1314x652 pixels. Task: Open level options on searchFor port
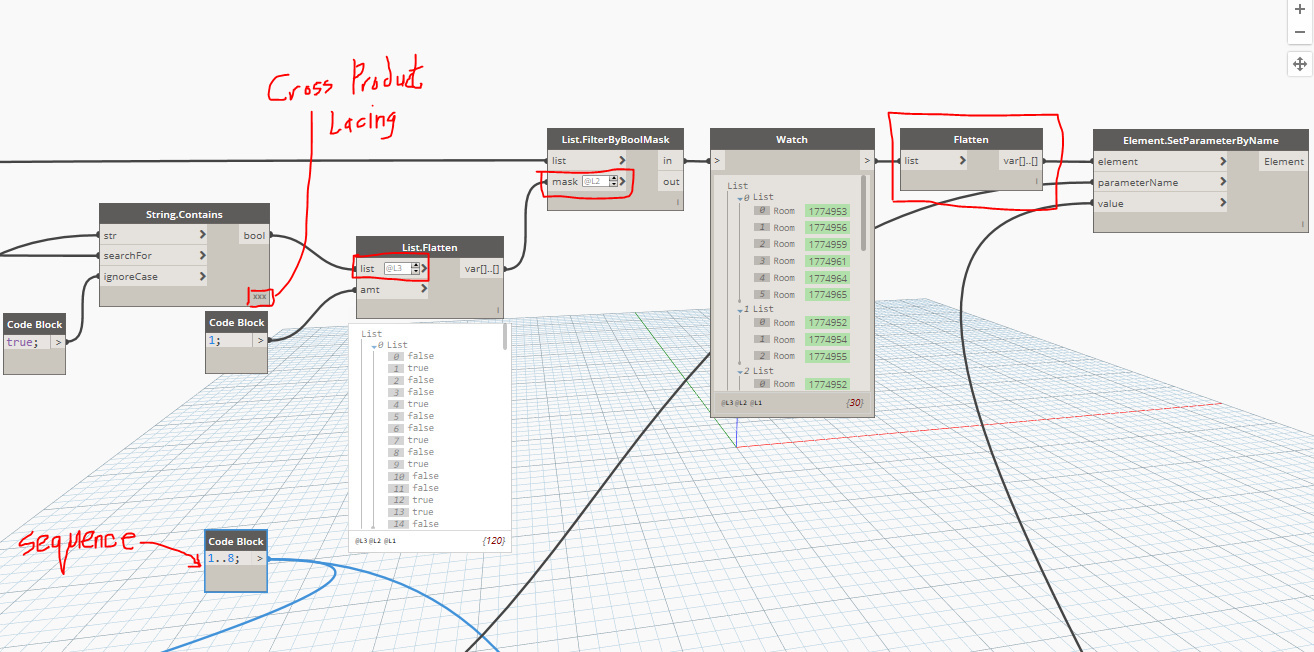click(203, 256)
